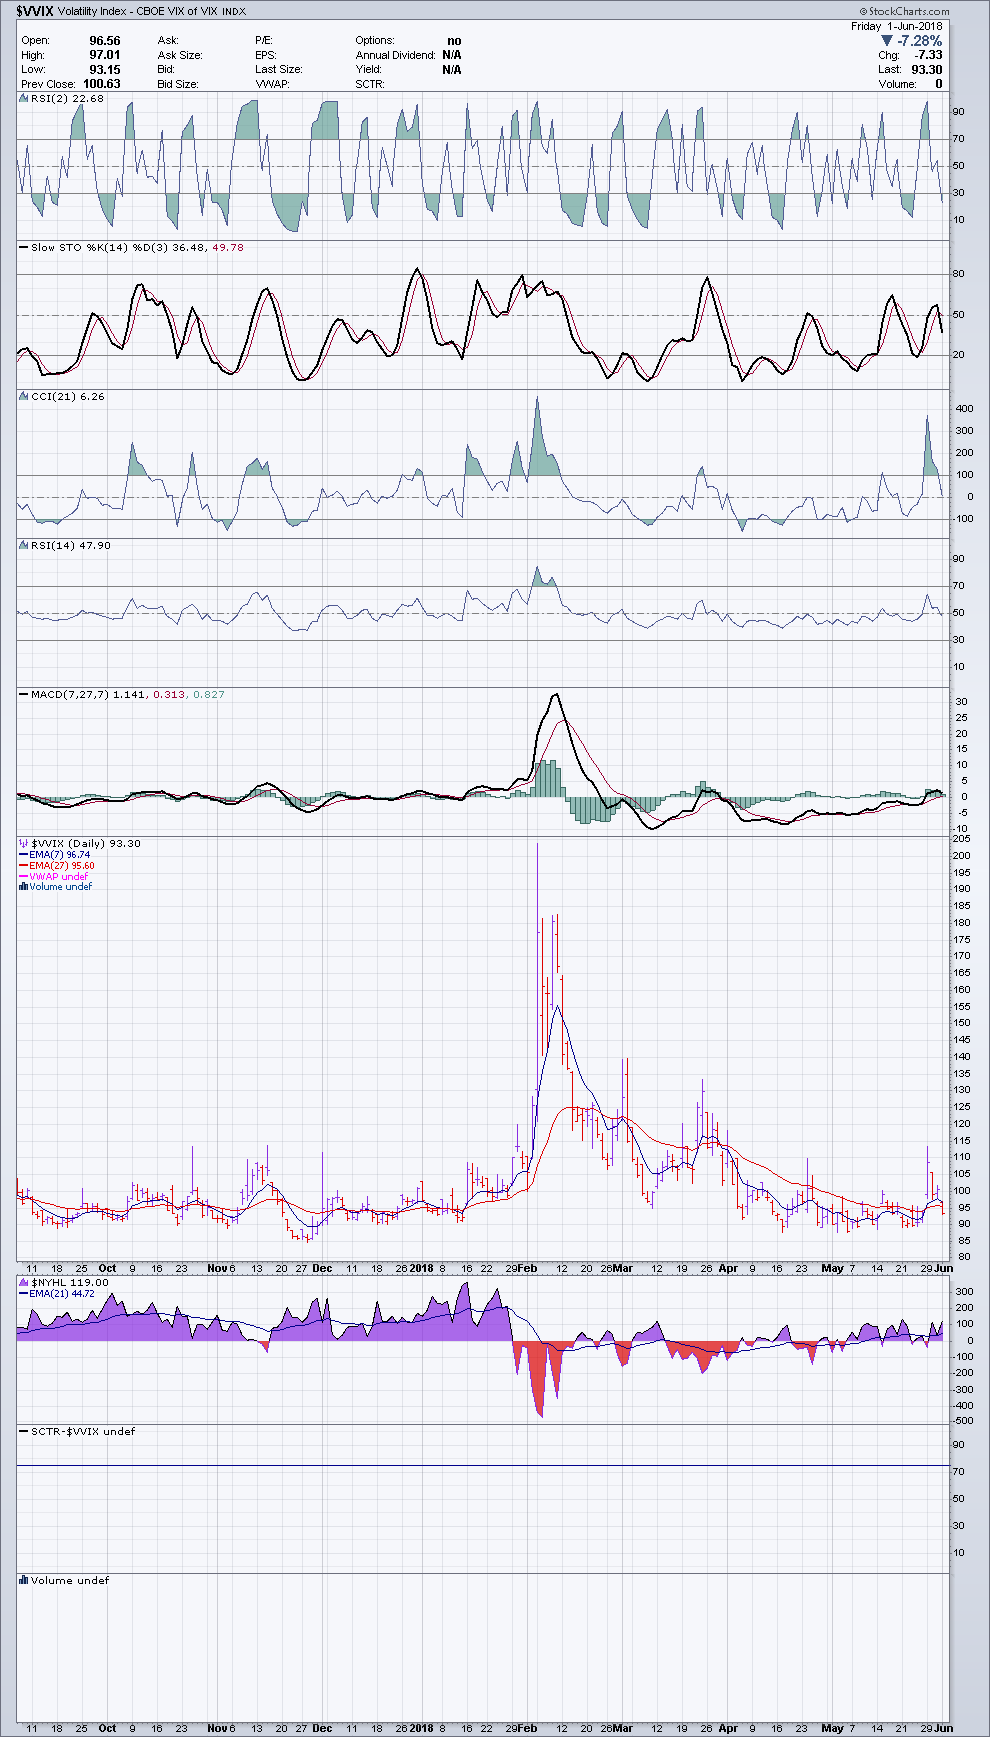Click the CCI(21) area legend icon

click(x=24, y=397)
